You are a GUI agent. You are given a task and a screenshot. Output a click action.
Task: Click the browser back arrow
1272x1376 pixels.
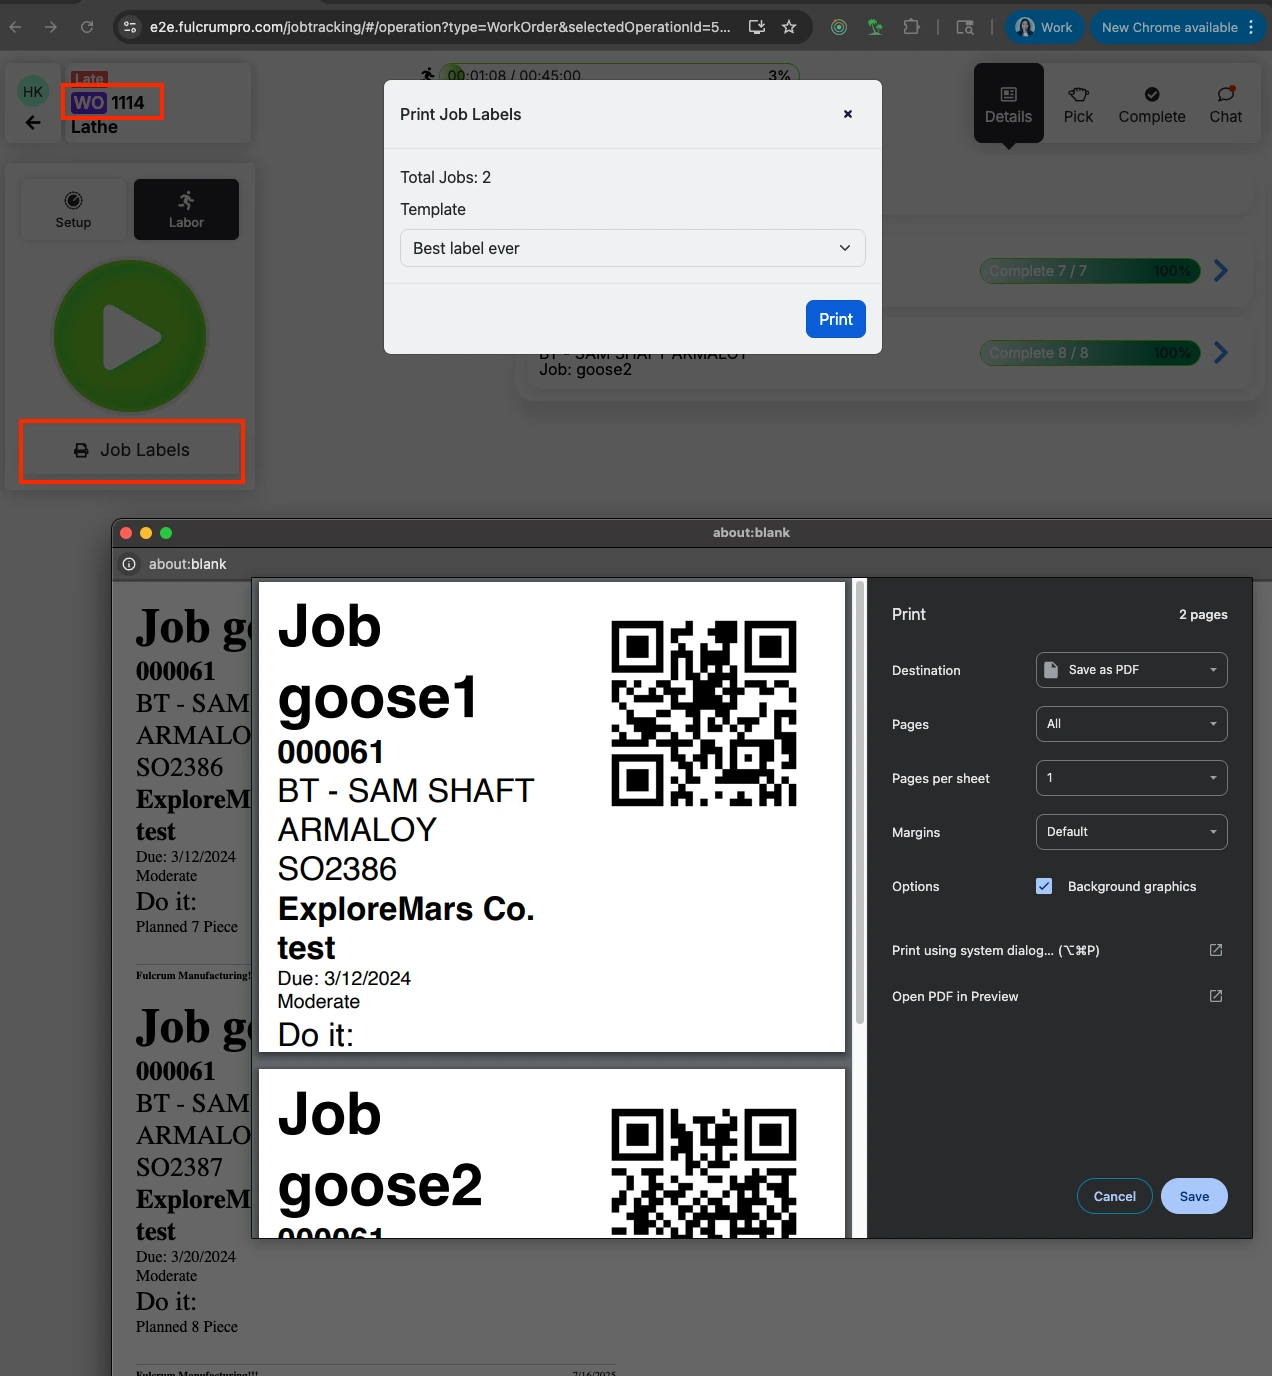click(15, 27)
